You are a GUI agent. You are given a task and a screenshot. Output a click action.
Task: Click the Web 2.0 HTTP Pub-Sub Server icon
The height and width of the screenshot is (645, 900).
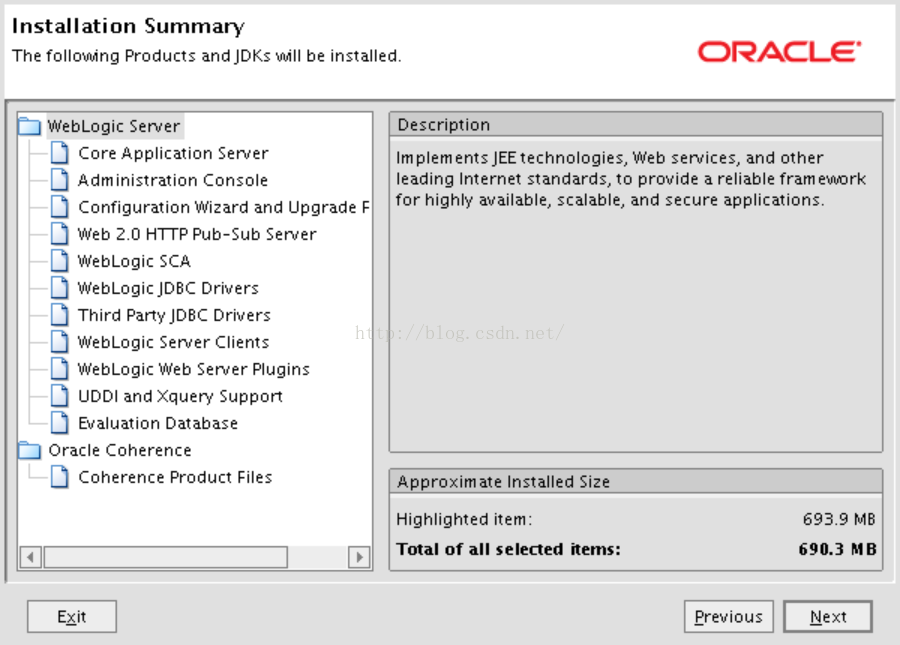pyautogui.click(x=60, y=234)
